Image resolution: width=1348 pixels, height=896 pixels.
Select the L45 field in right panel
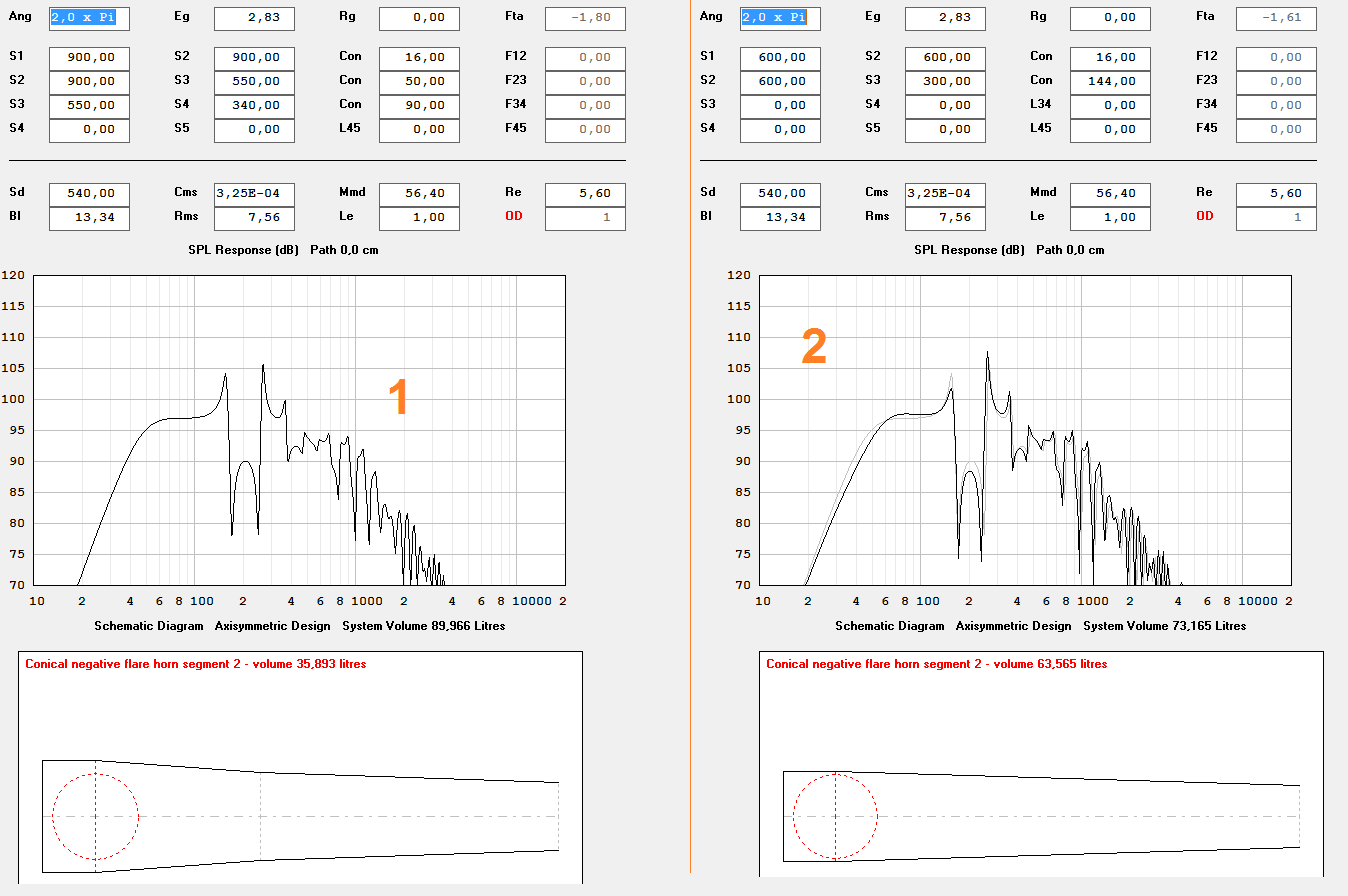point(1110,130)
